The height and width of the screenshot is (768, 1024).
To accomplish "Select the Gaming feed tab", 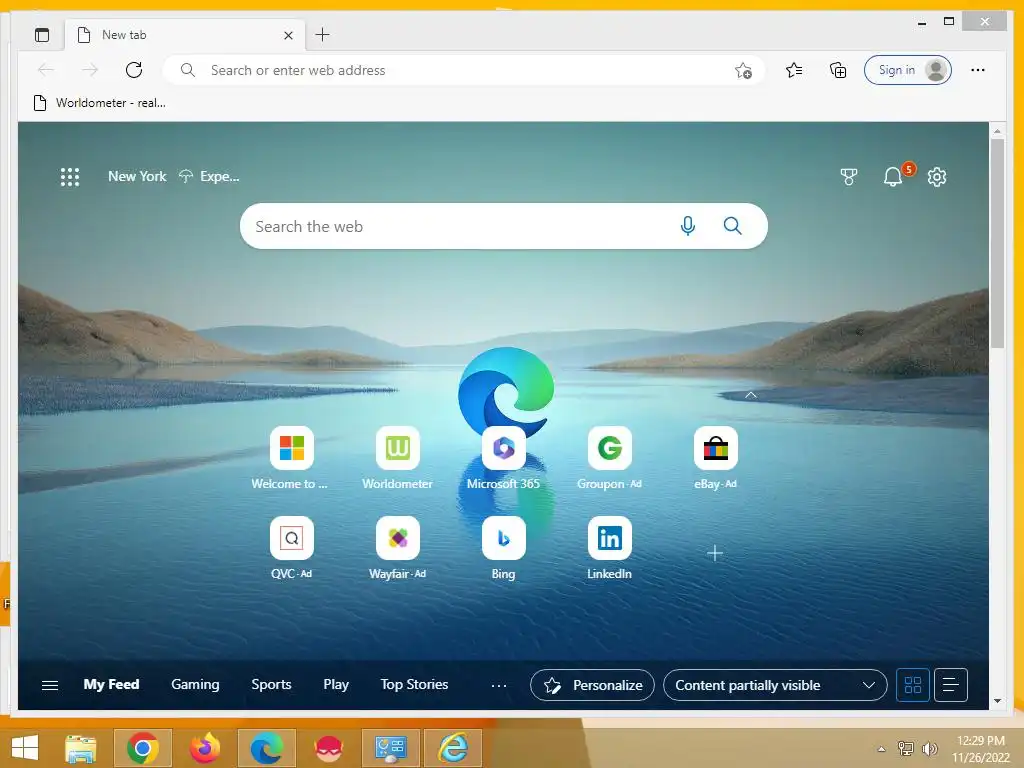I will click(195, 684).
